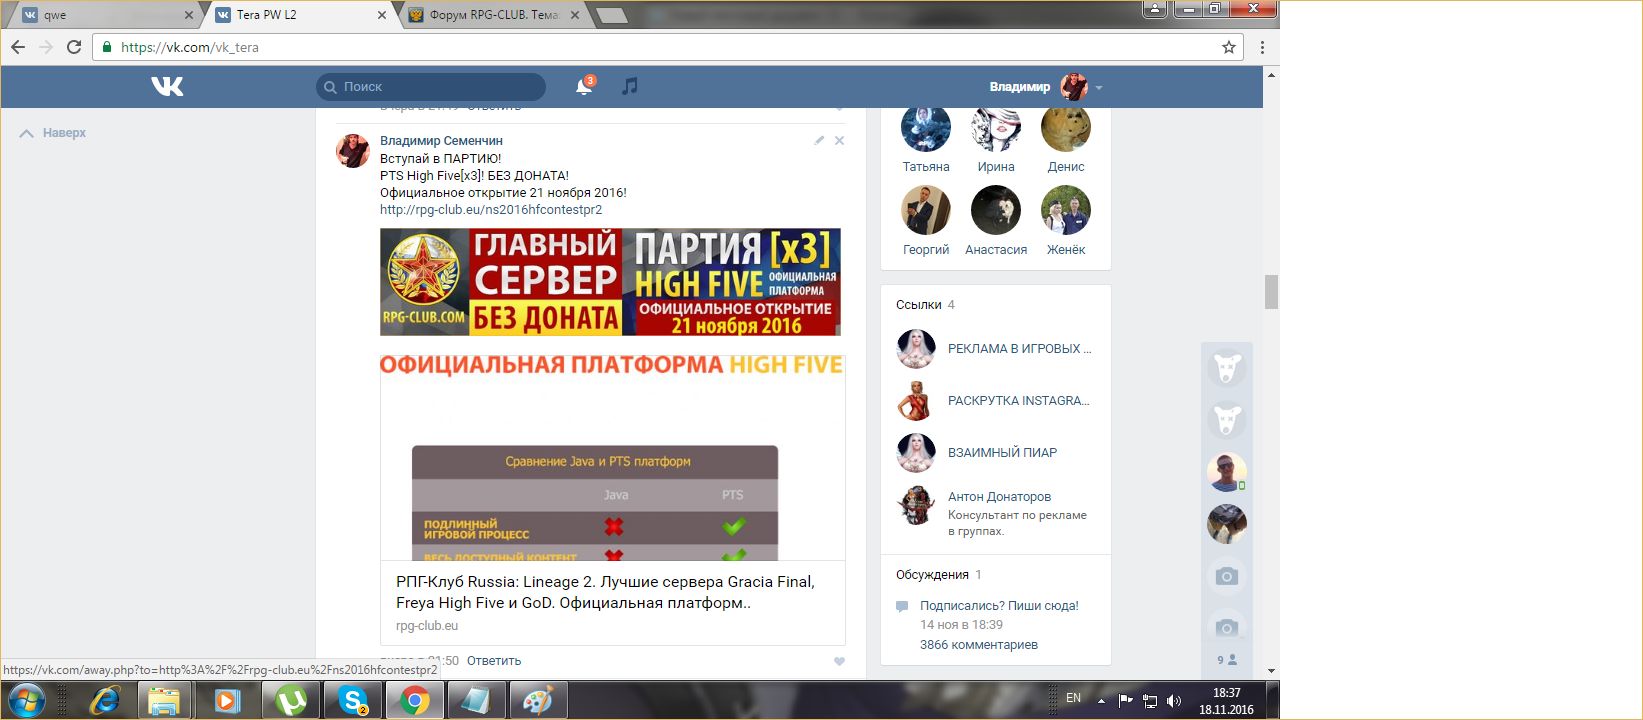
Task: Open the Обсуждения section header
Action: pyautogui.click(x=938, y=575)
